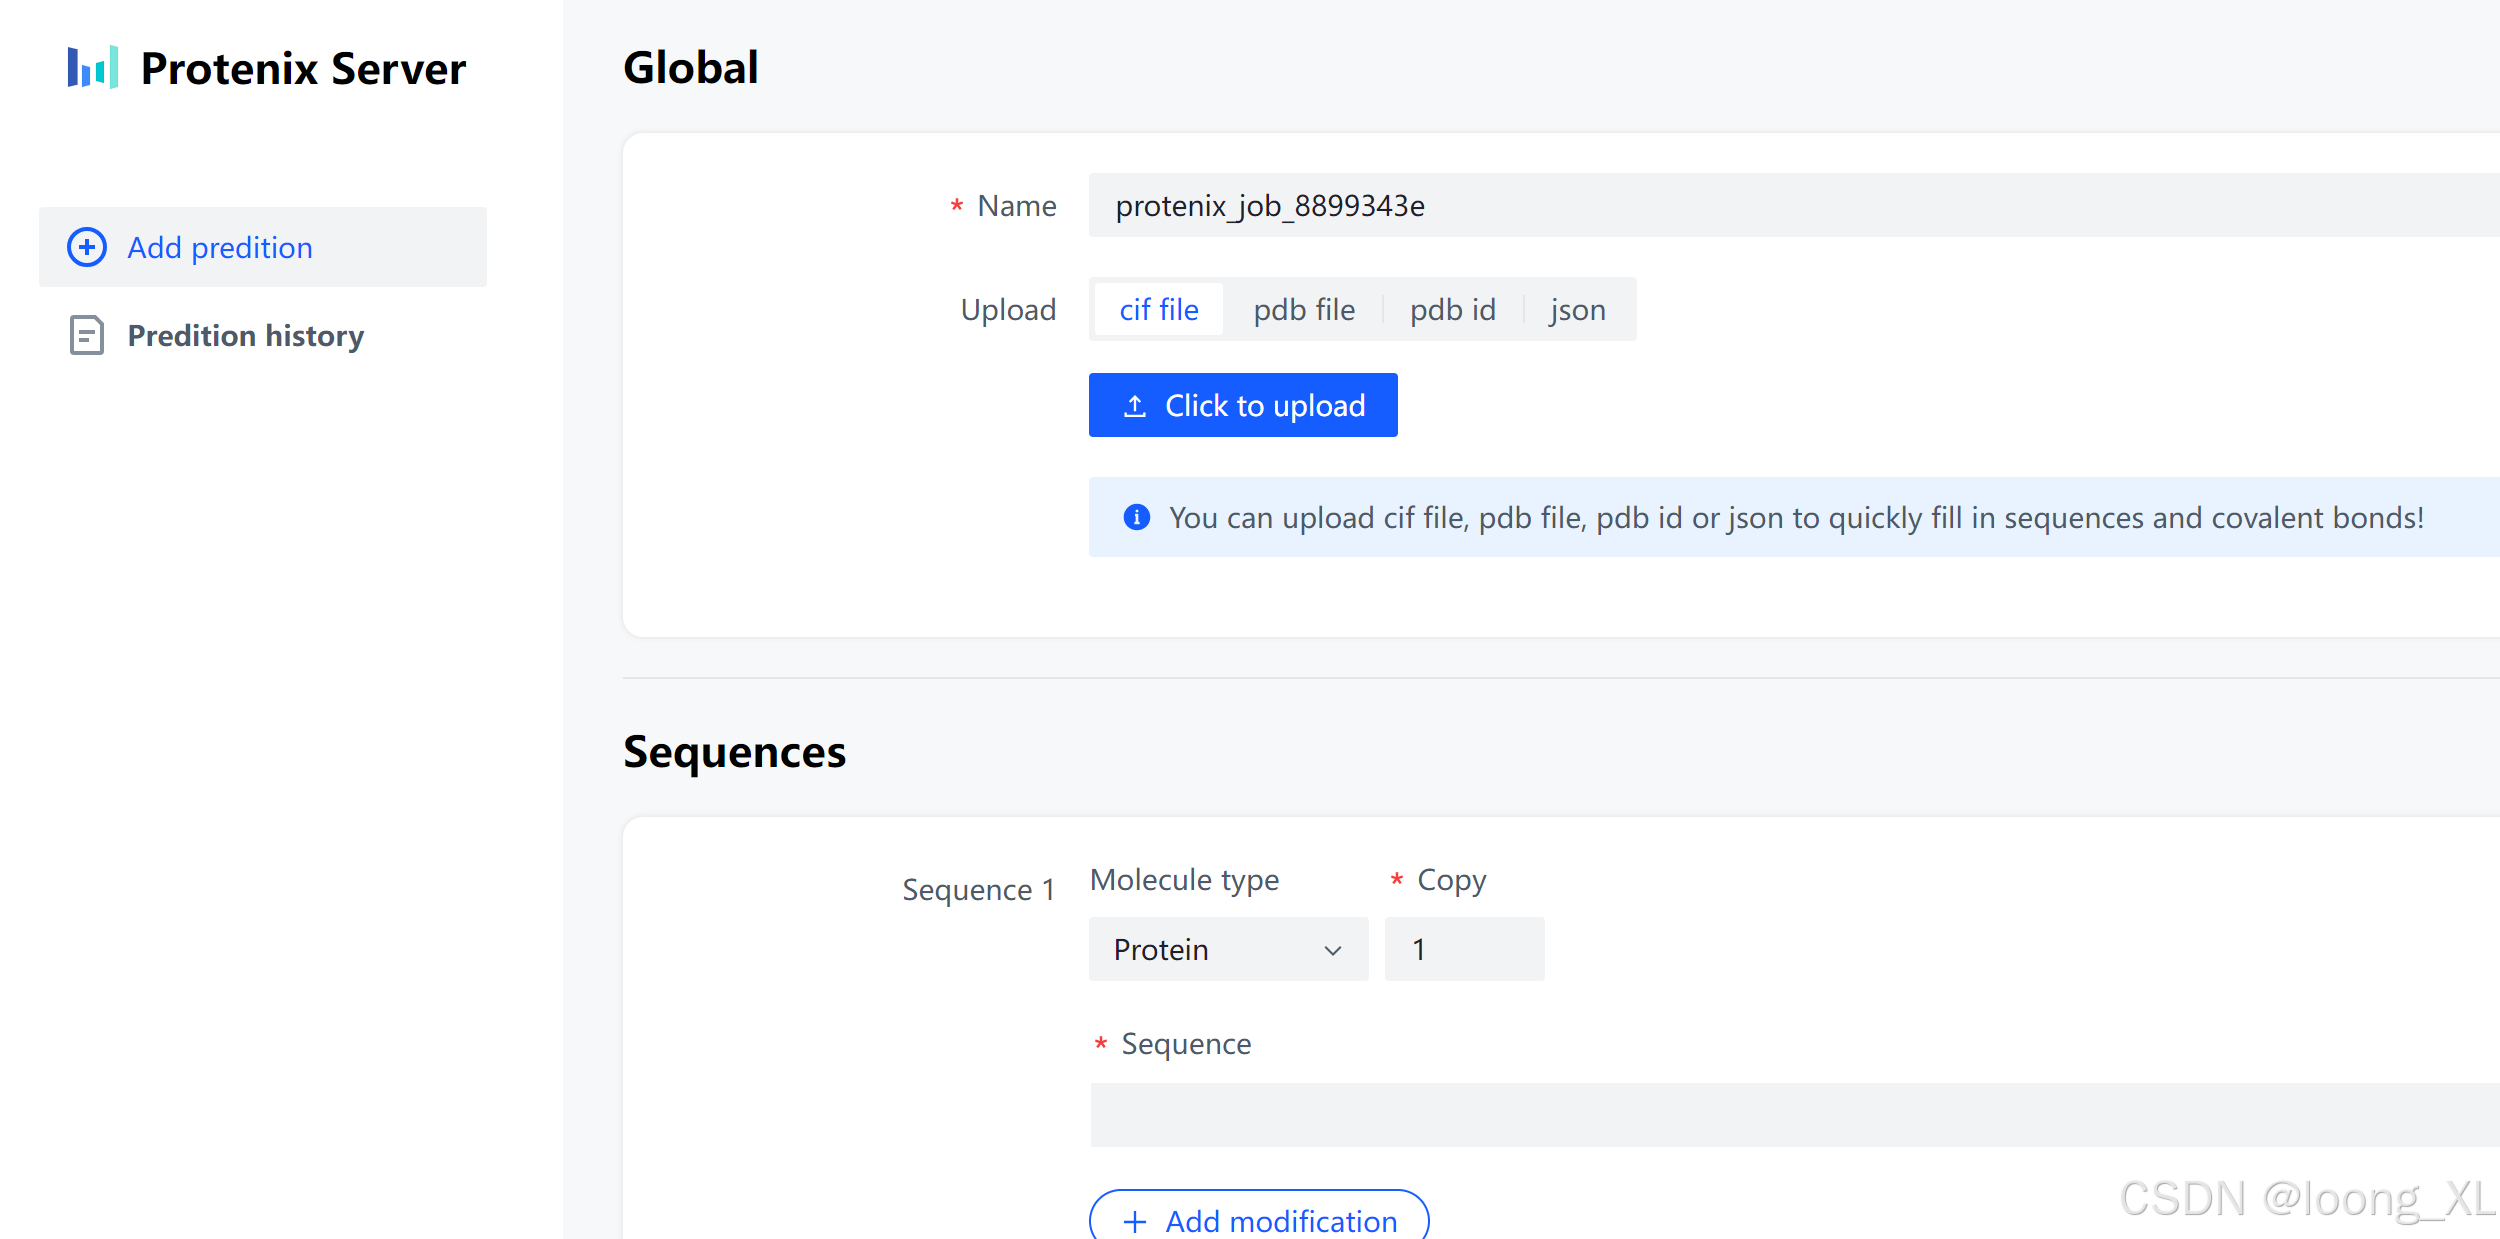The width and height of the screenshot is (2500, 1239).
Task: Switch to the pdb id upload option
Action: (x=1452, y=310)
